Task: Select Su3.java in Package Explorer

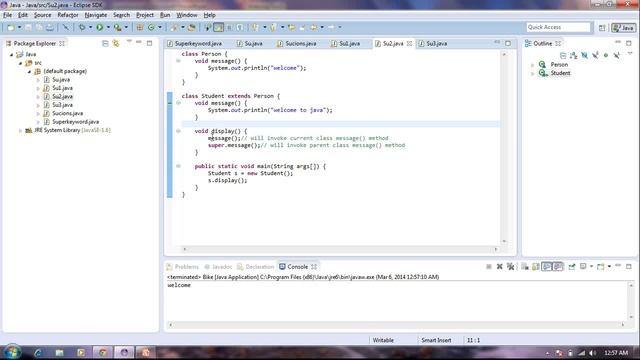Action: (x=62, y=105)
